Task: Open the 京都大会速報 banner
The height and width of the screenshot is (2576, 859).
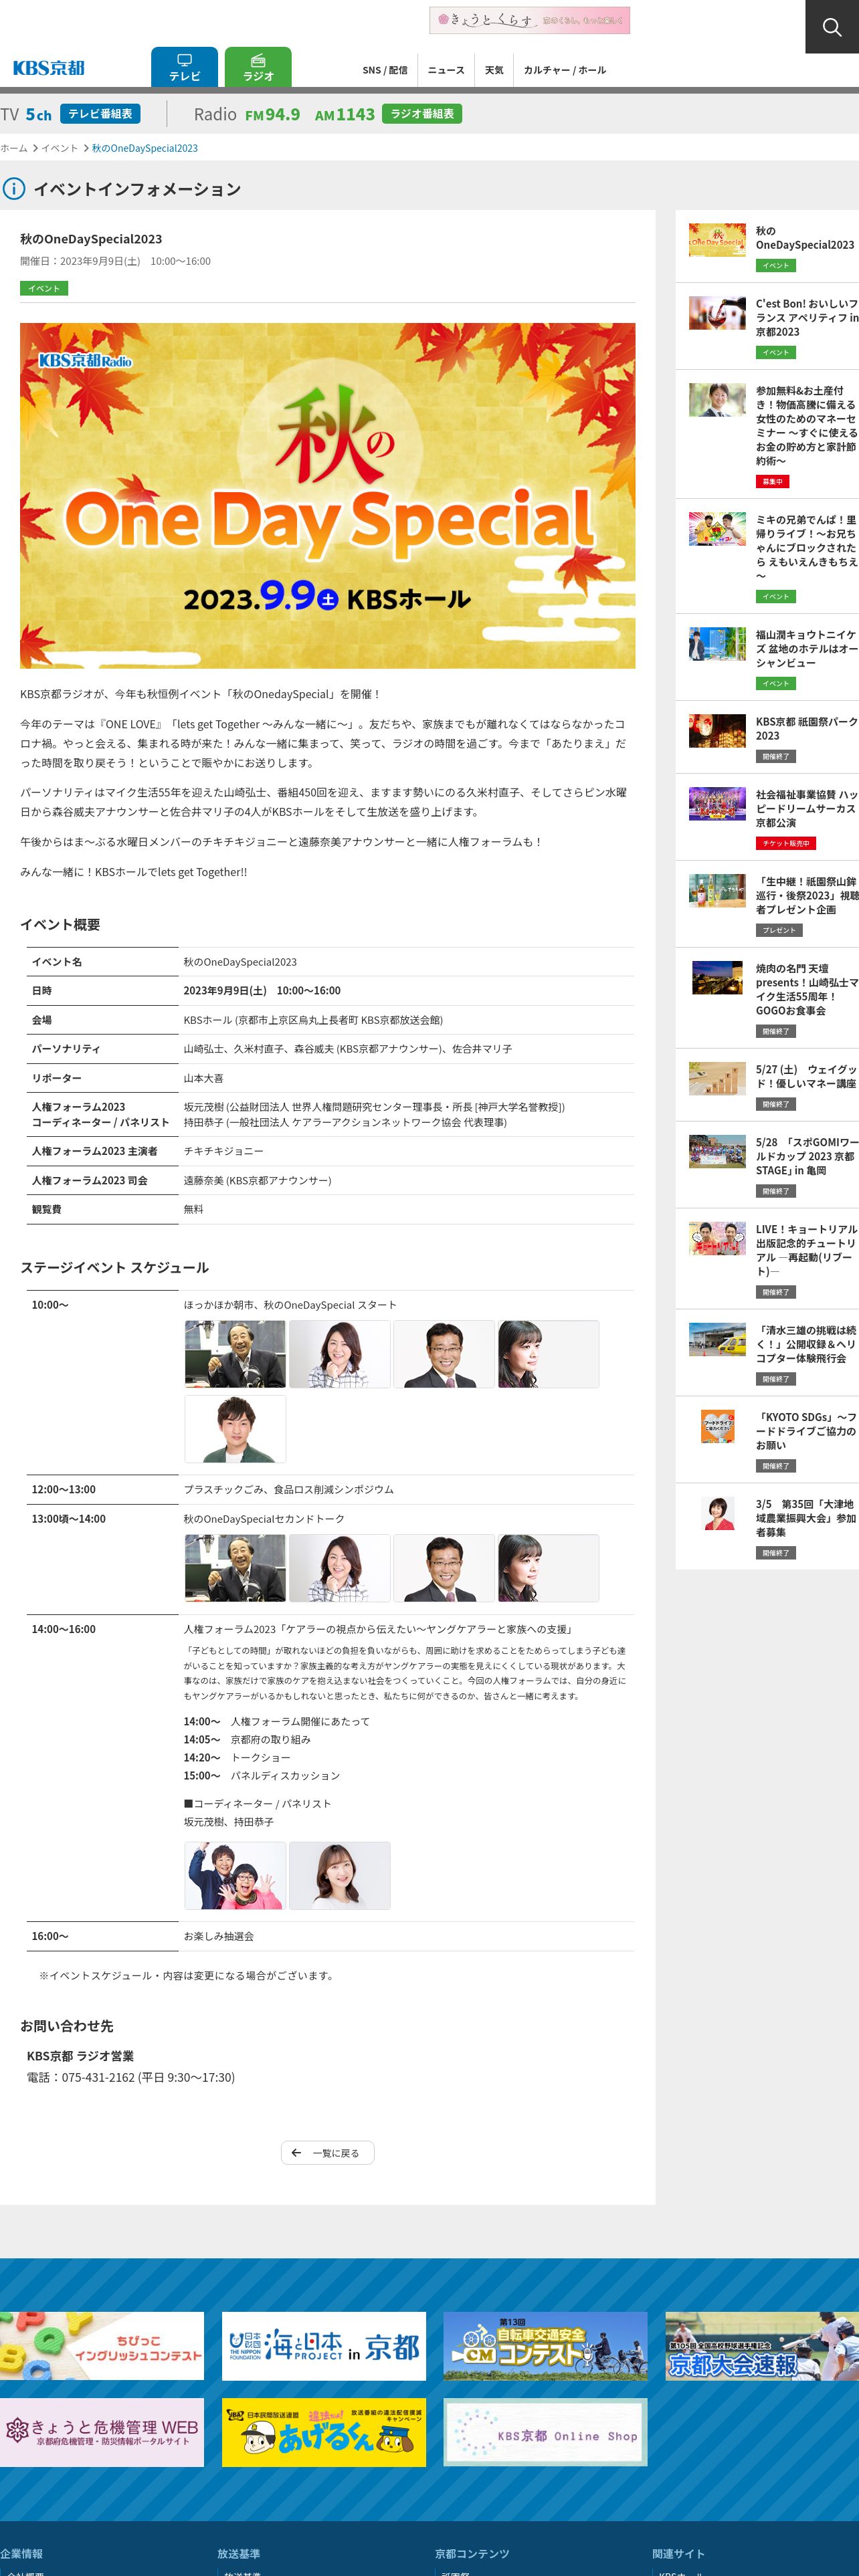Action: 763,2346
